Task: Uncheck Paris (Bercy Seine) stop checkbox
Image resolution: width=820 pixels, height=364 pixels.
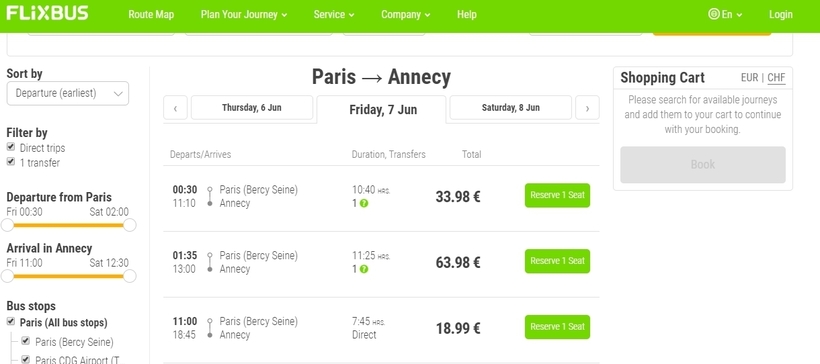Action: click(26, 342)
